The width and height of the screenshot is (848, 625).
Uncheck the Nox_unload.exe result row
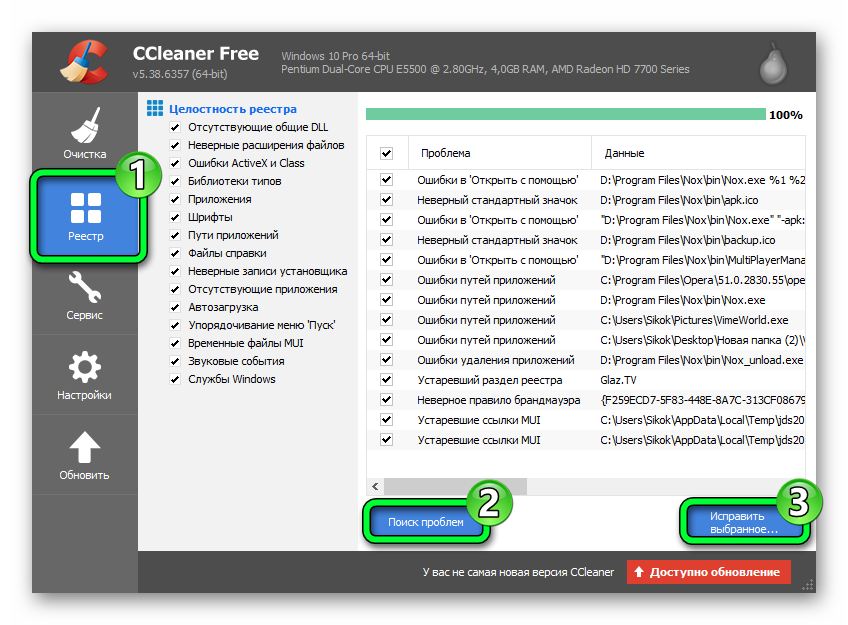click(x=386, y=360)
